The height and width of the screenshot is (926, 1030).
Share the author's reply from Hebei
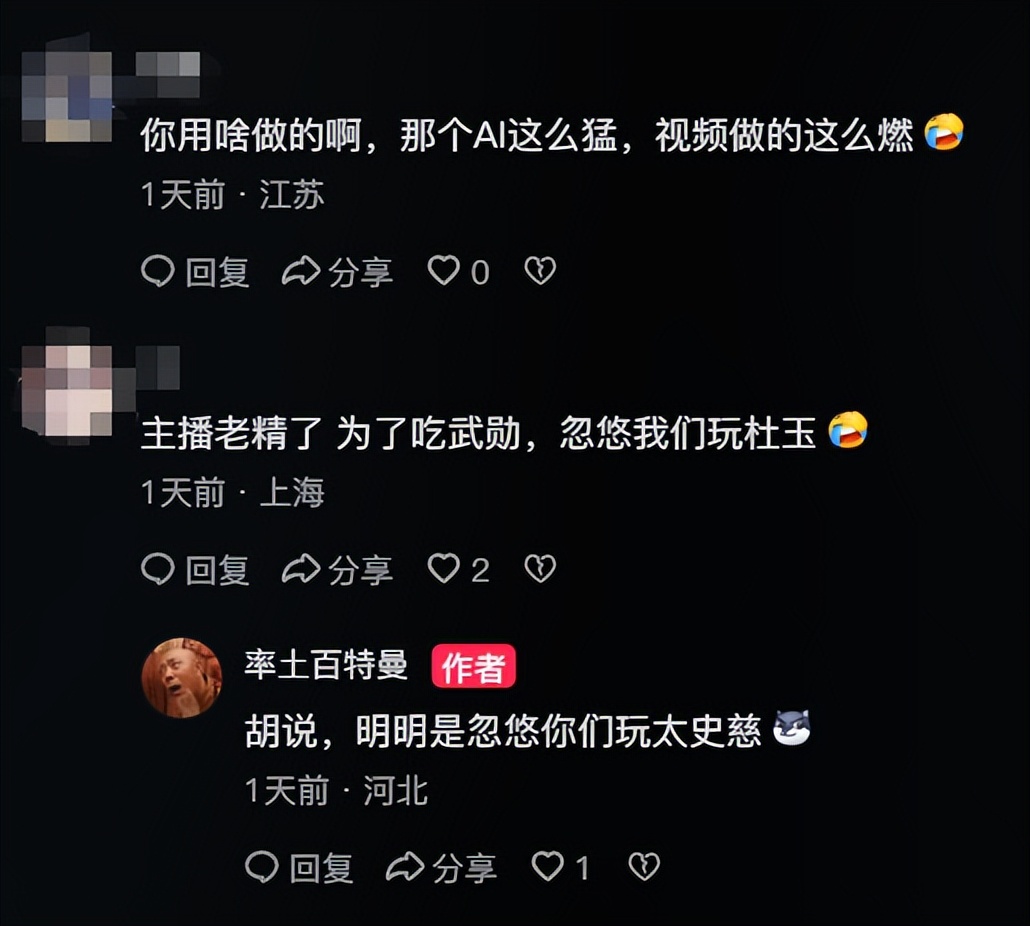(441, 867)
